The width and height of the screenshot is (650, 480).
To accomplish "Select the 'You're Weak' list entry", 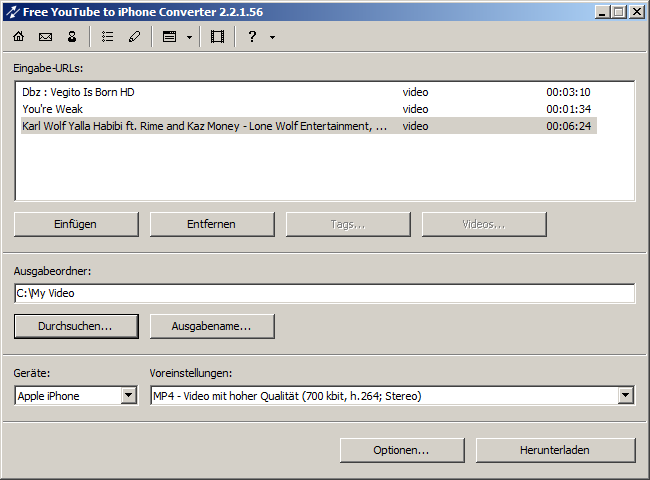I will pos(52,109).
